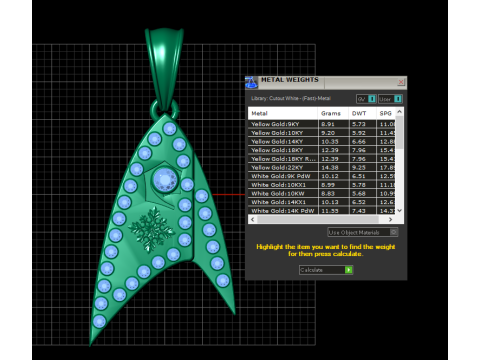Select the White Gold:10KW row
The width and height of the screenshot is (480, 360).
point(322,193)
